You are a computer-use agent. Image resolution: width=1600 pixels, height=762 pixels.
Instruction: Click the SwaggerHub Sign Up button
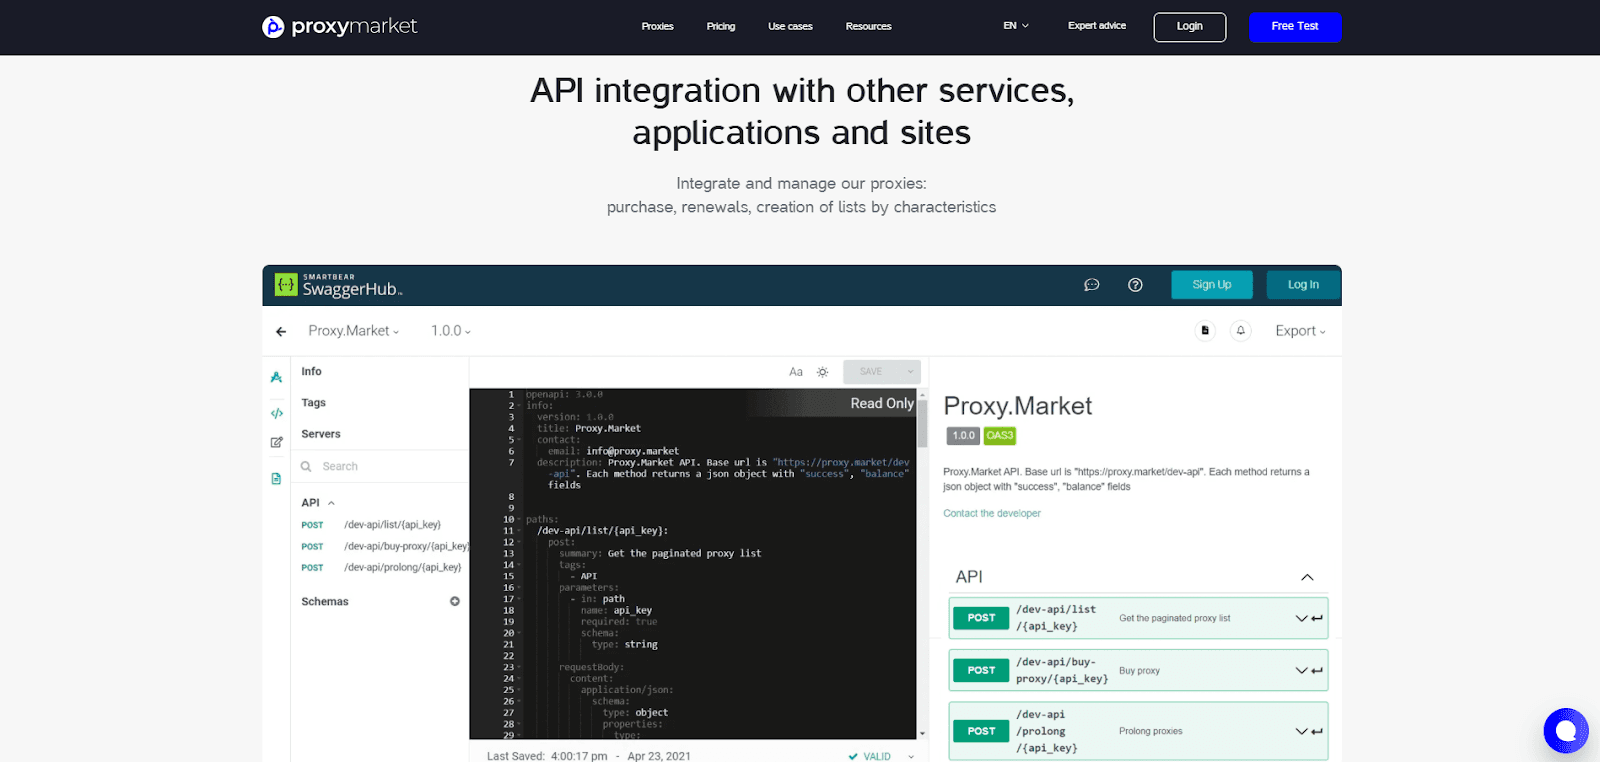(x=1212, y=285)
